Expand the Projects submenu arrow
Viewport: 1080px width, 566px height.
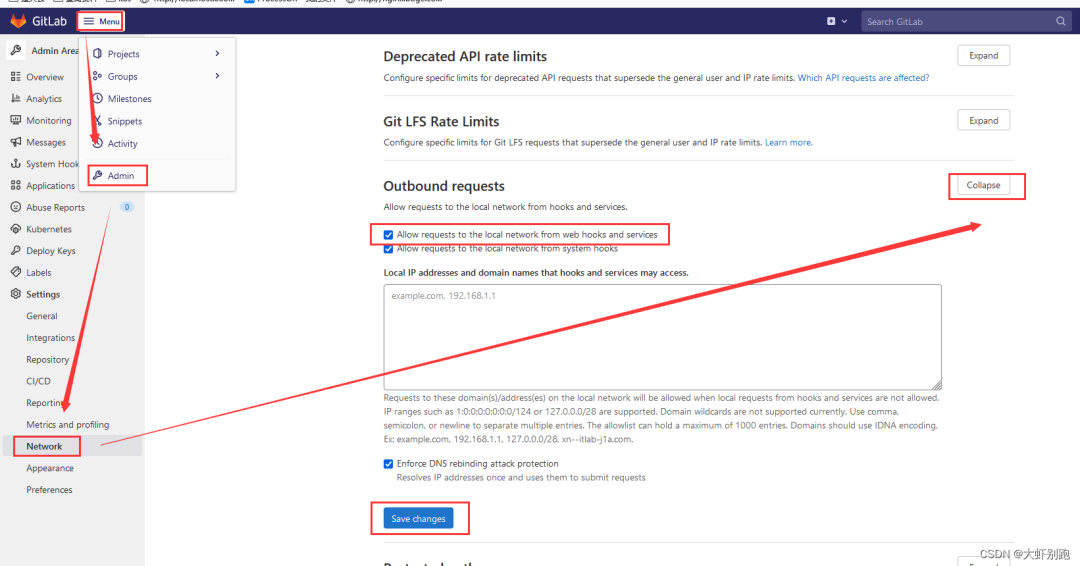218,54
